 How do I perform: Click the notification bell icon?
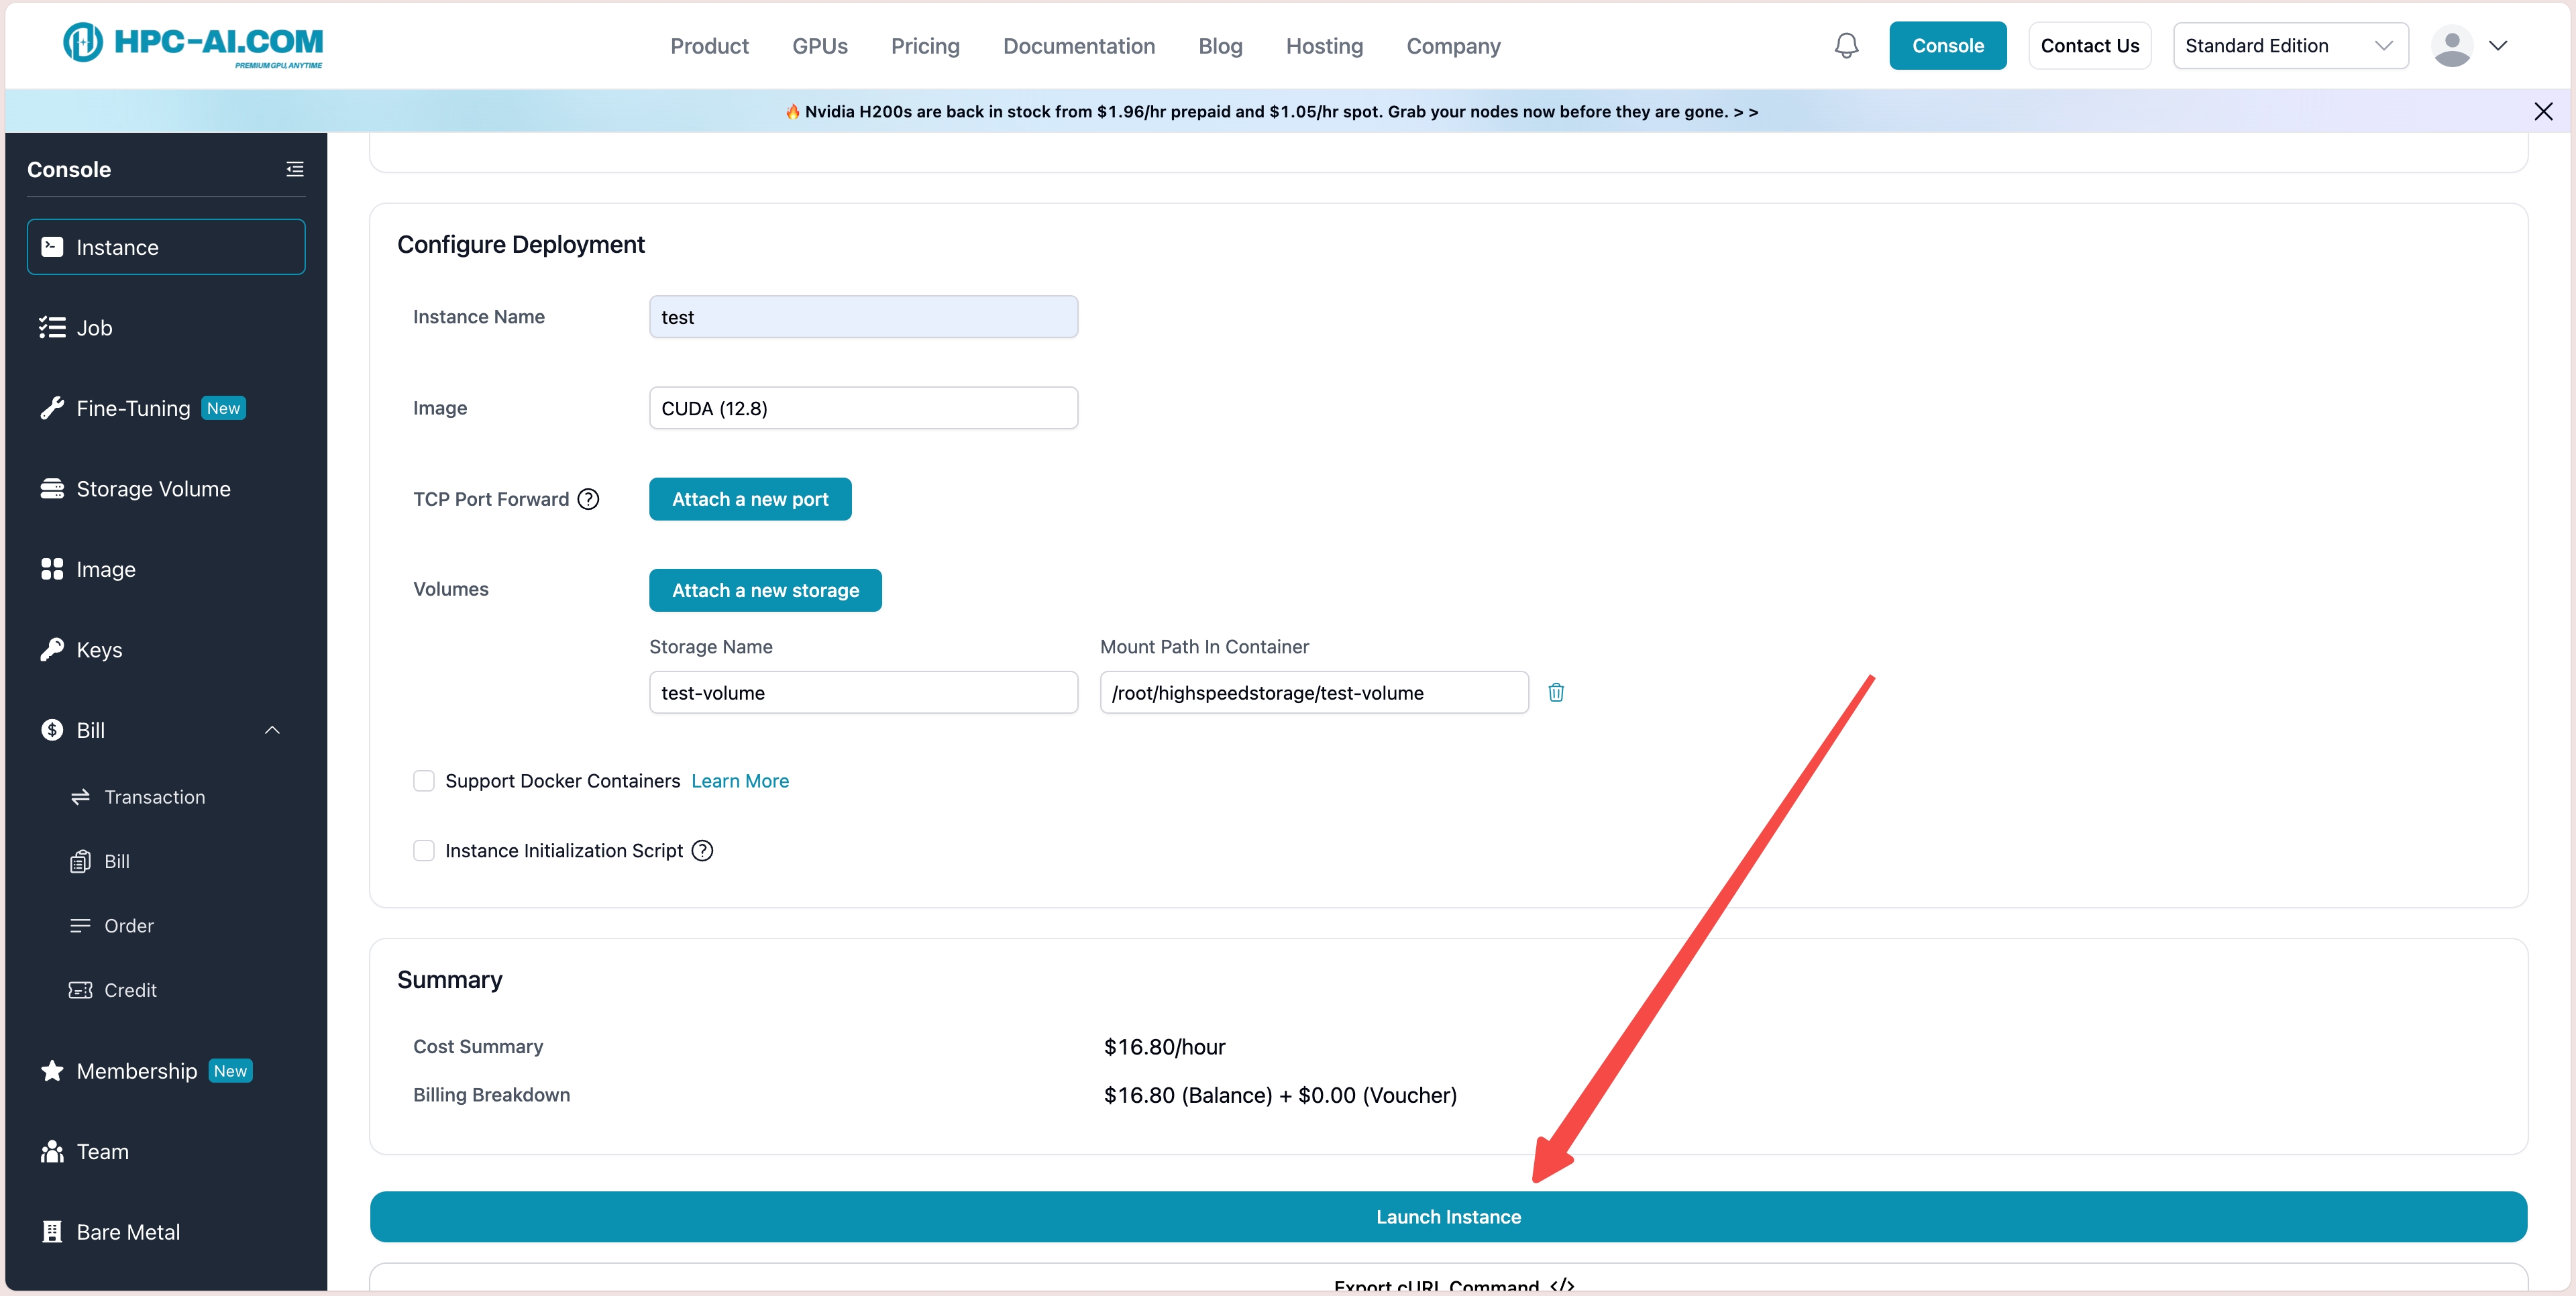click(x=1846, y=46)
